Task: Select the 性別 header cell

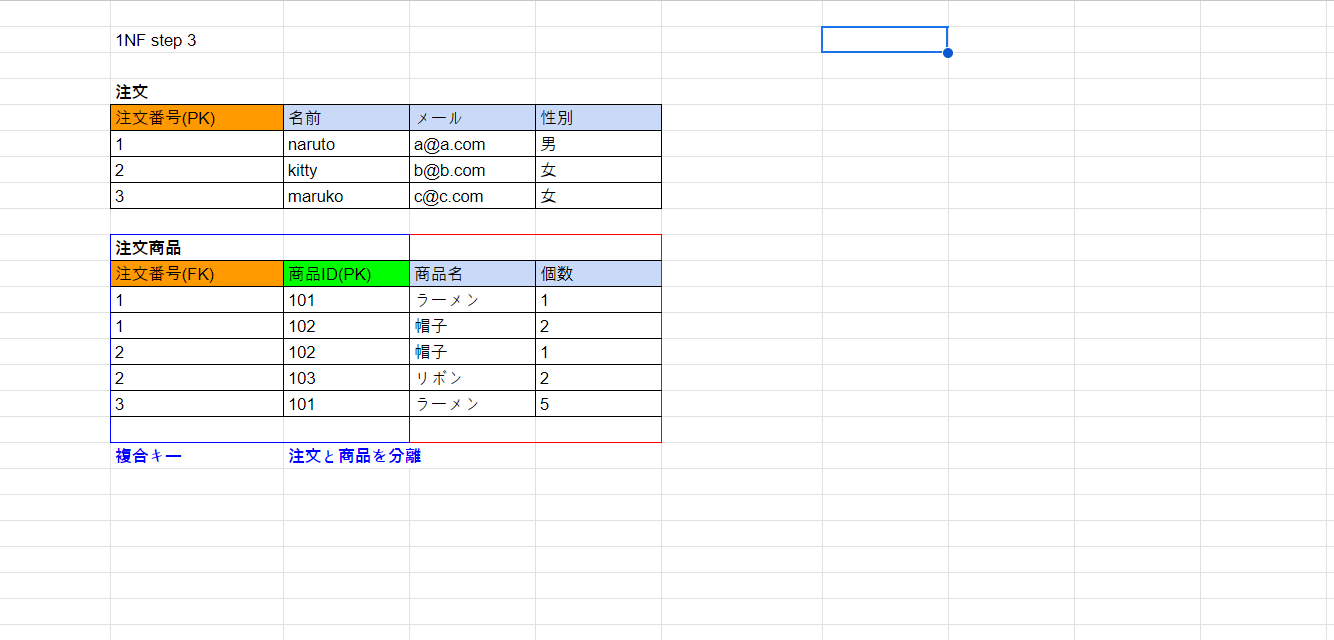Action: [x=598, y=118]
